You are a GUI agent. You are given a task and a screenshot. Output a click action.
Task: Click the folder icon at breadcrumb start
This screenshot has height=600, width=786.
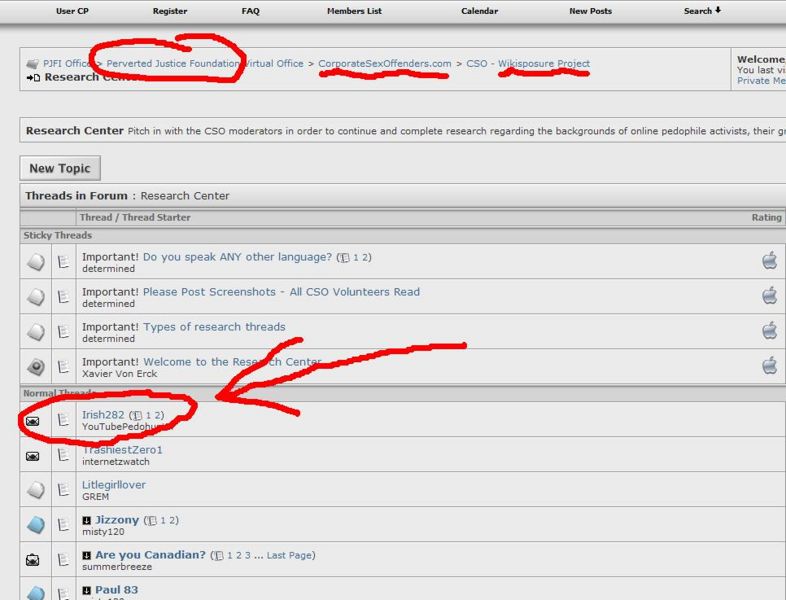click(x=32, y=64)
